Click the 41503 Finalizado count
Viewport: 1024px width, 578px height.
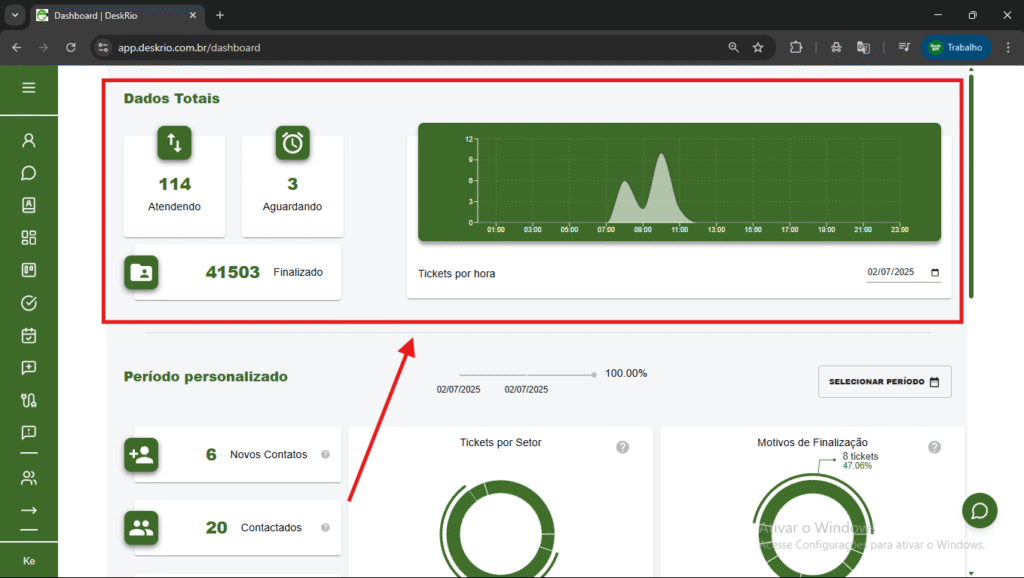(x=232, y=272)
